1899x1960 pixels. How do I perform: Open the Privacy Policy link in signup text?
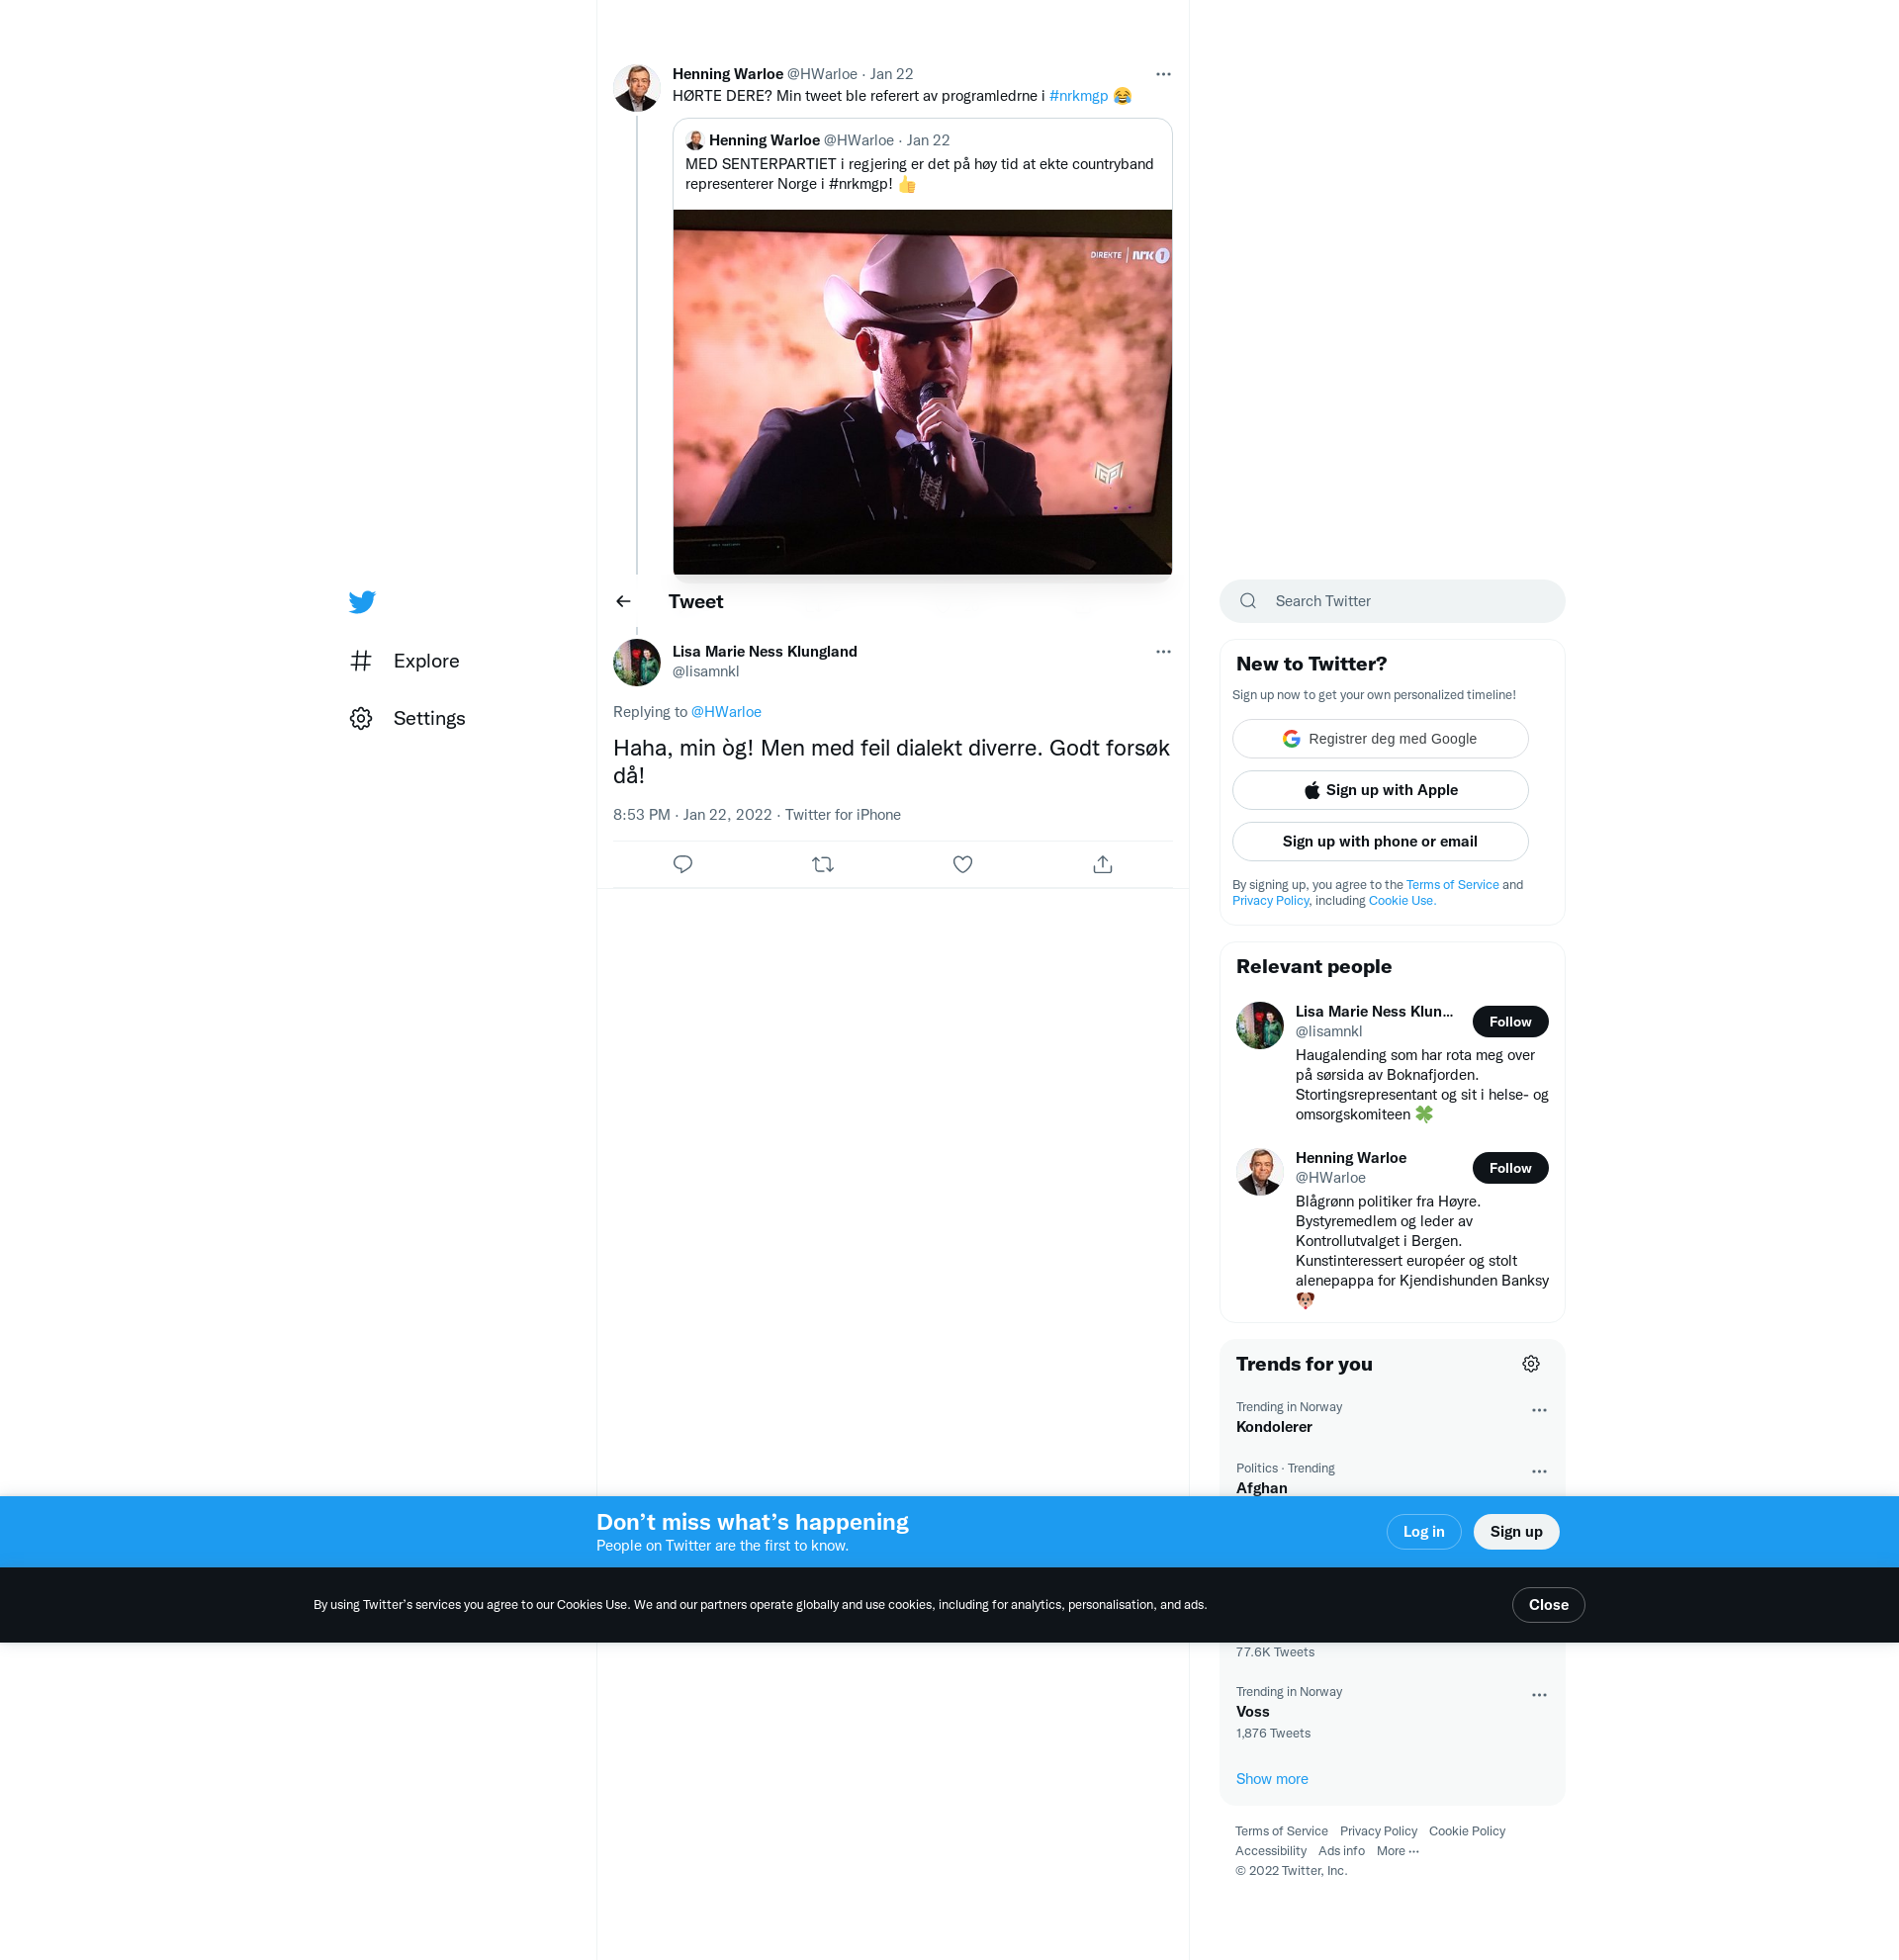[x=1270, y=901]
